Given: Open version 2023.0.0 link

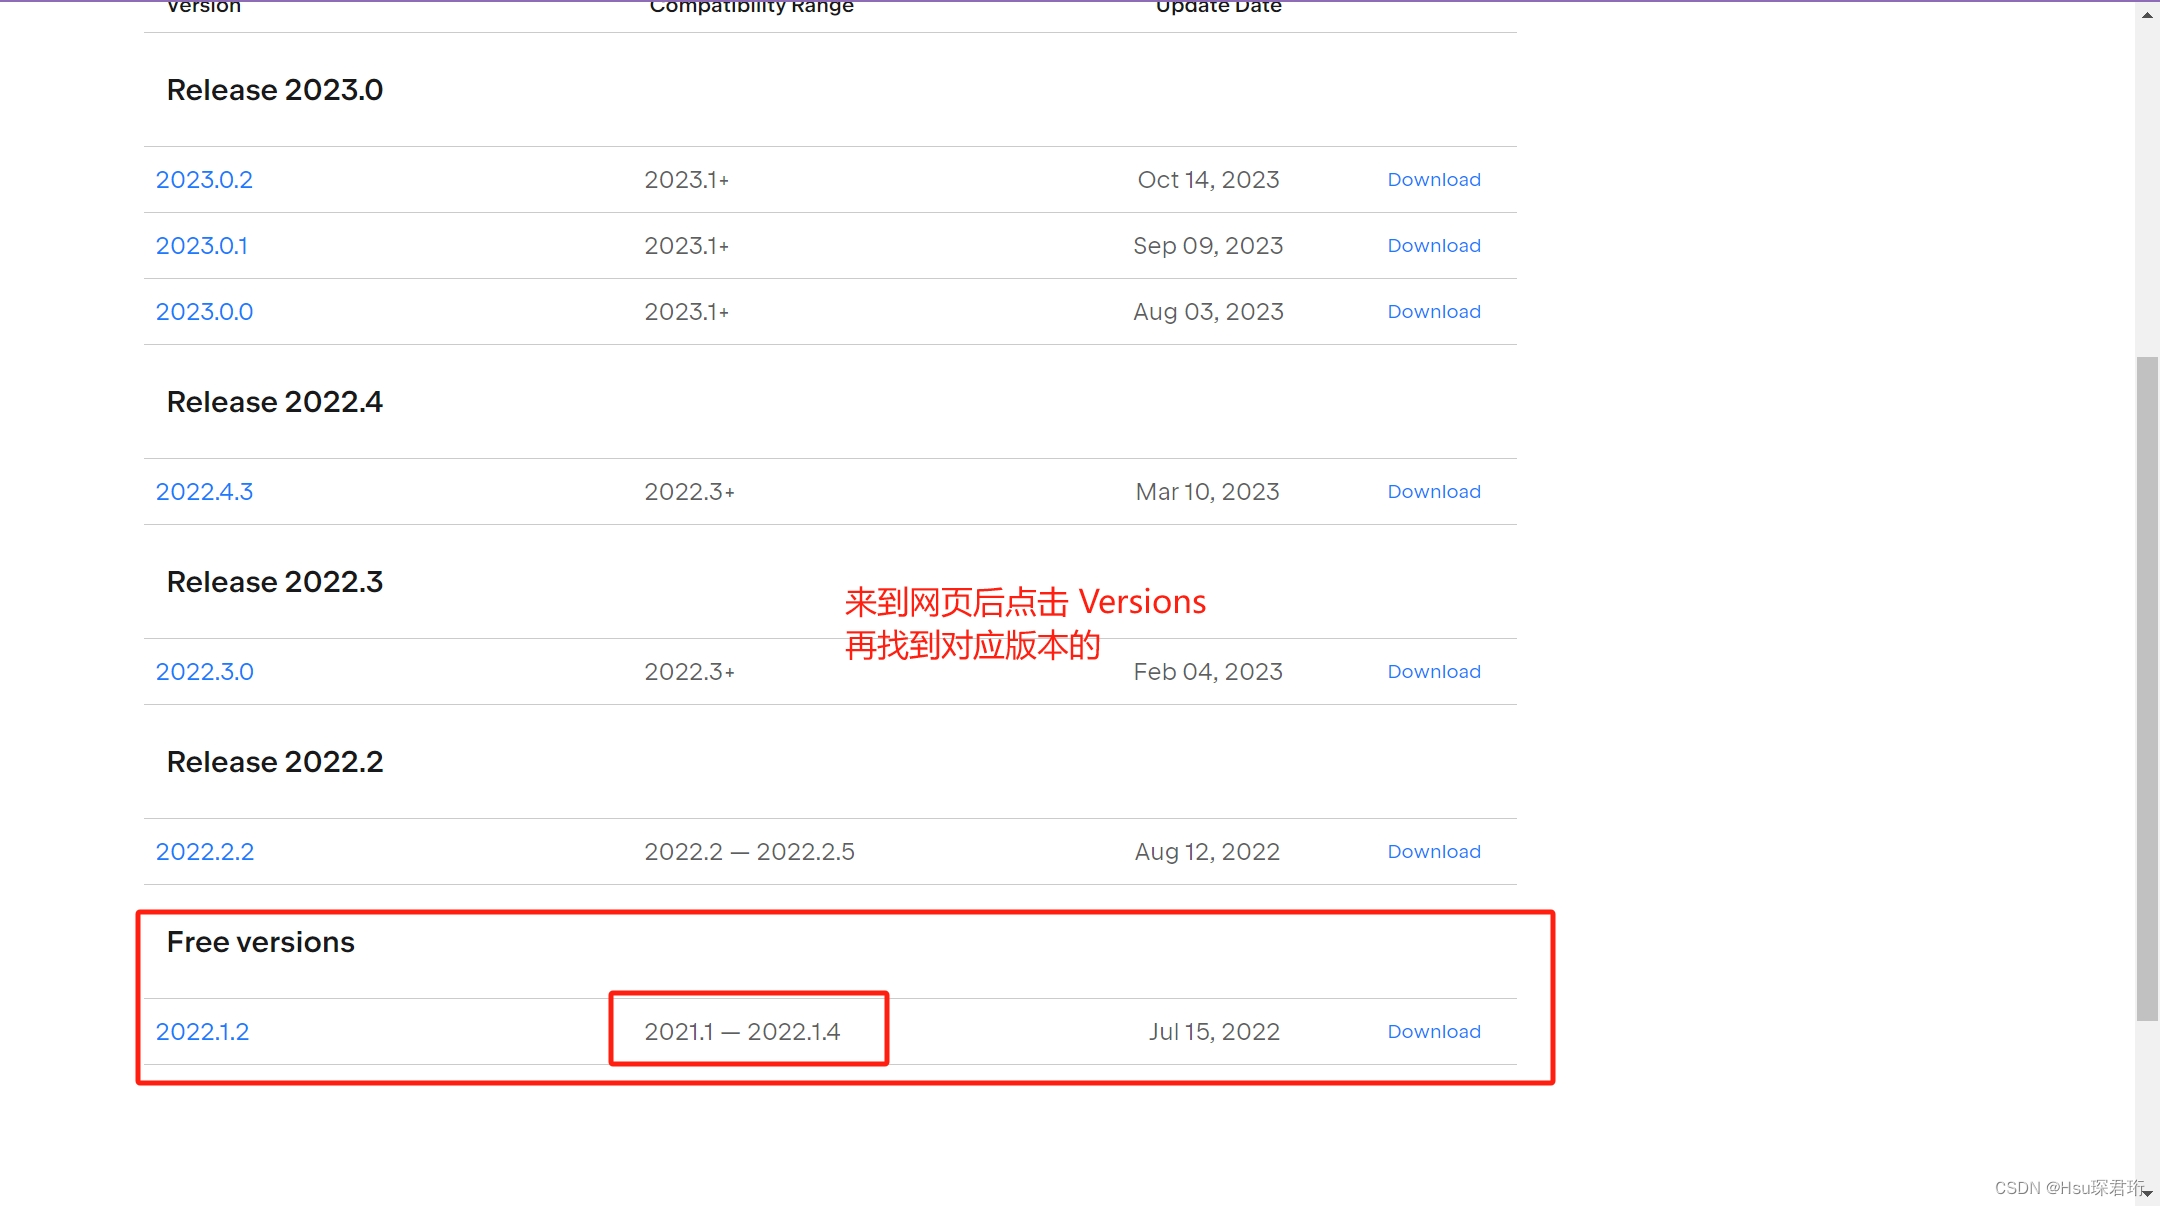Looking at the screenshot, I should [204, 312].
